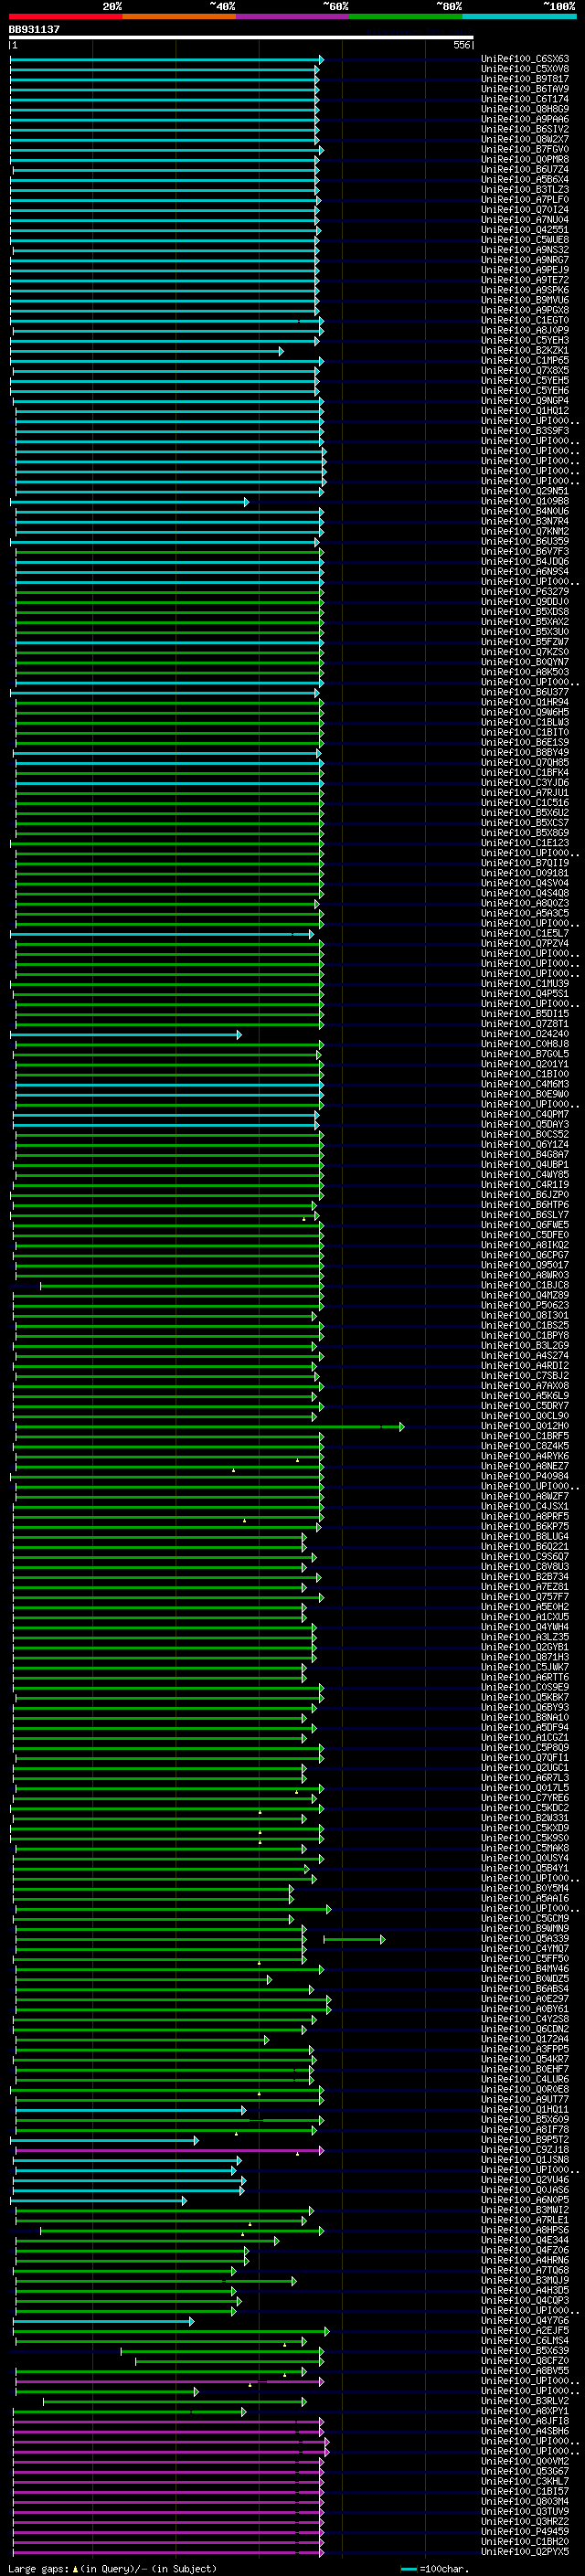This screenshot has height=2576, width=585.
Task: Select the UniRef100_B3MWI2 label
Action: pos(525,2209)
